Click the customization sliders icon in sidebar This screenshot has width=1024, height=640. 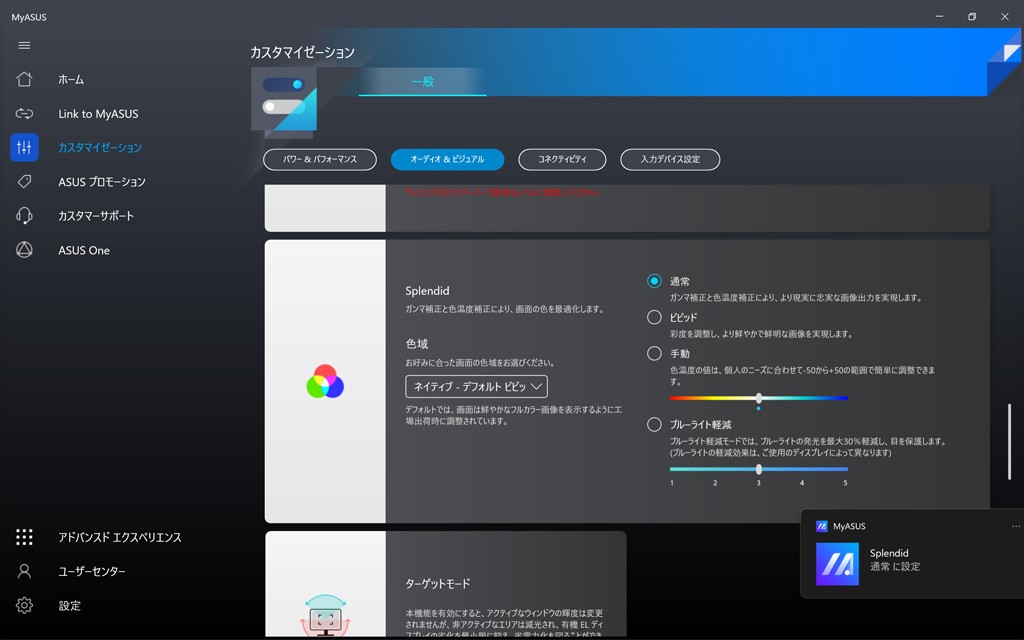[x=24, y=148]
